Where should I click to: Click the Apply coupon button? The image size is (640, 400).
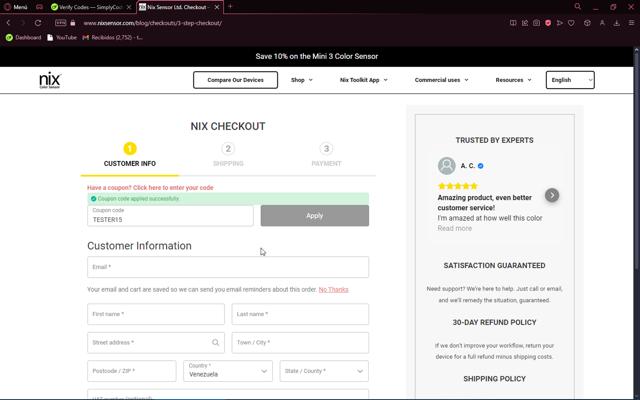point(315,216)
